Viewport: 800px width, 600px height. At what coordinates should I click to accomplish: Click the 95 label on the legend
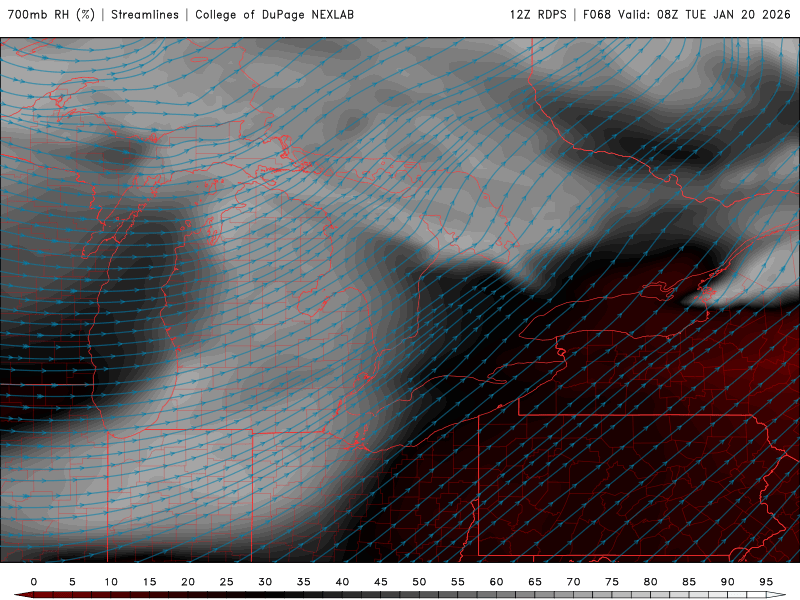pyautogui.click(x=766, y=582)
